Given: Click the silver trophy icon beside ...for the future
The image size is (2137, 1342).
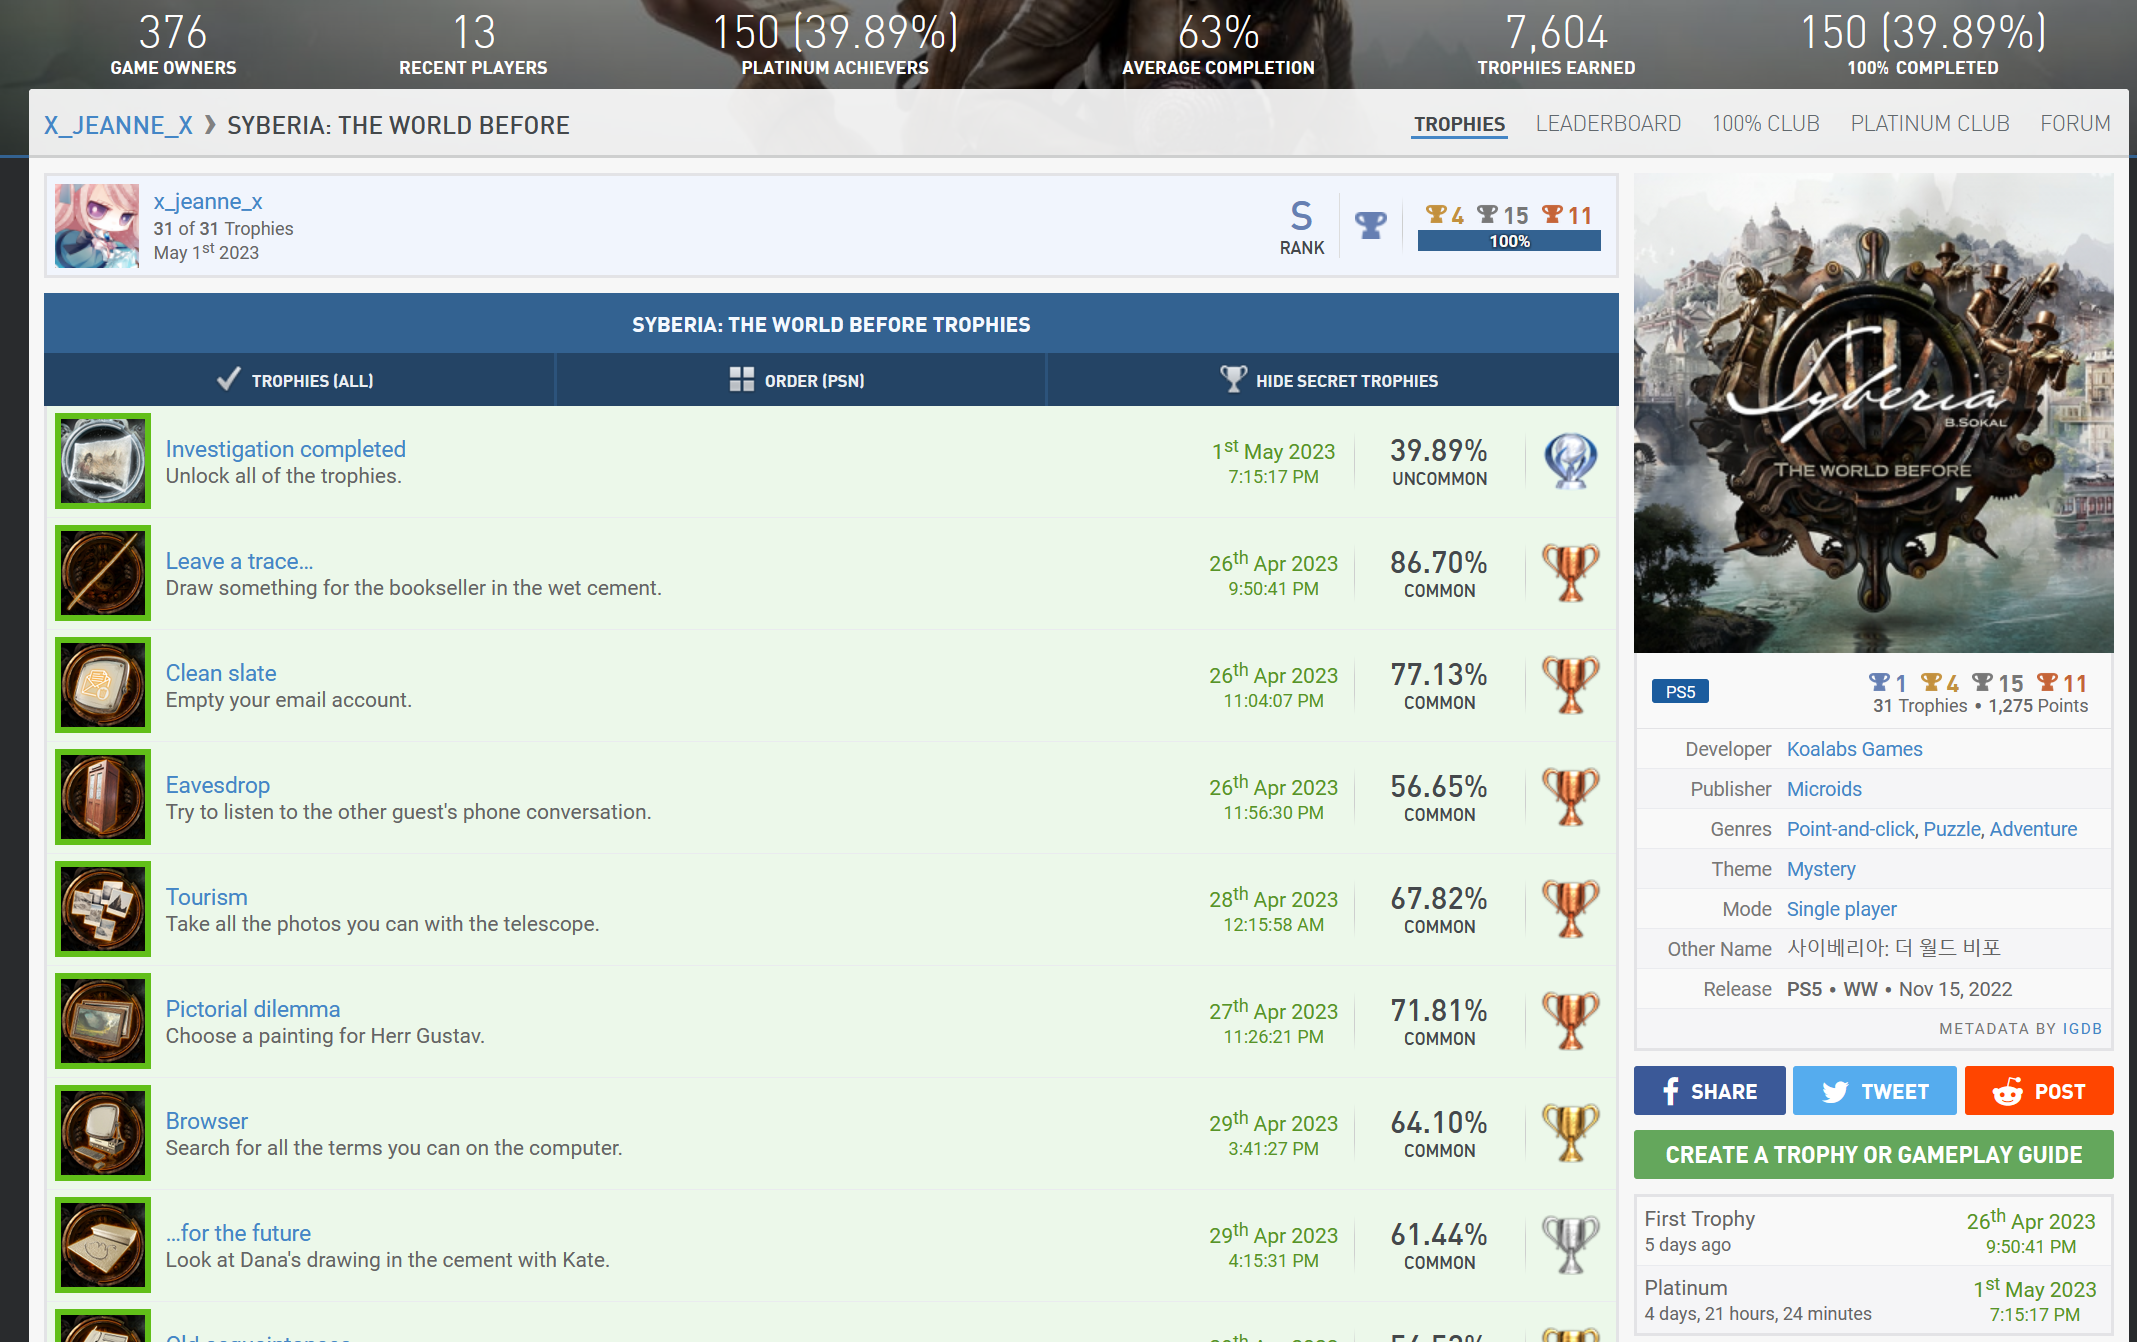Looking at the screenshot, I should (1570, 1245).
